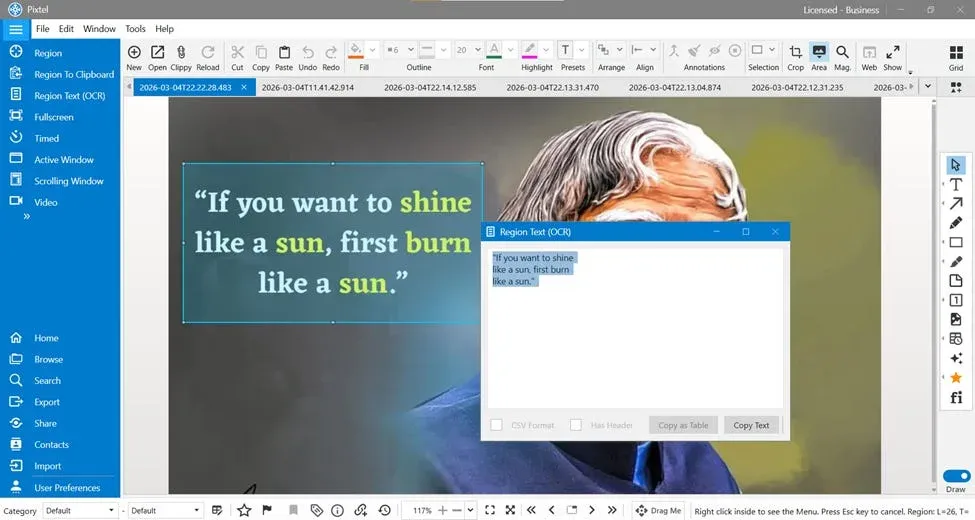This screenshot has height=520, width=975.
Task: Switch to tab 2026-03-04T11.41.42.914
Action: (x=308, y=88)
